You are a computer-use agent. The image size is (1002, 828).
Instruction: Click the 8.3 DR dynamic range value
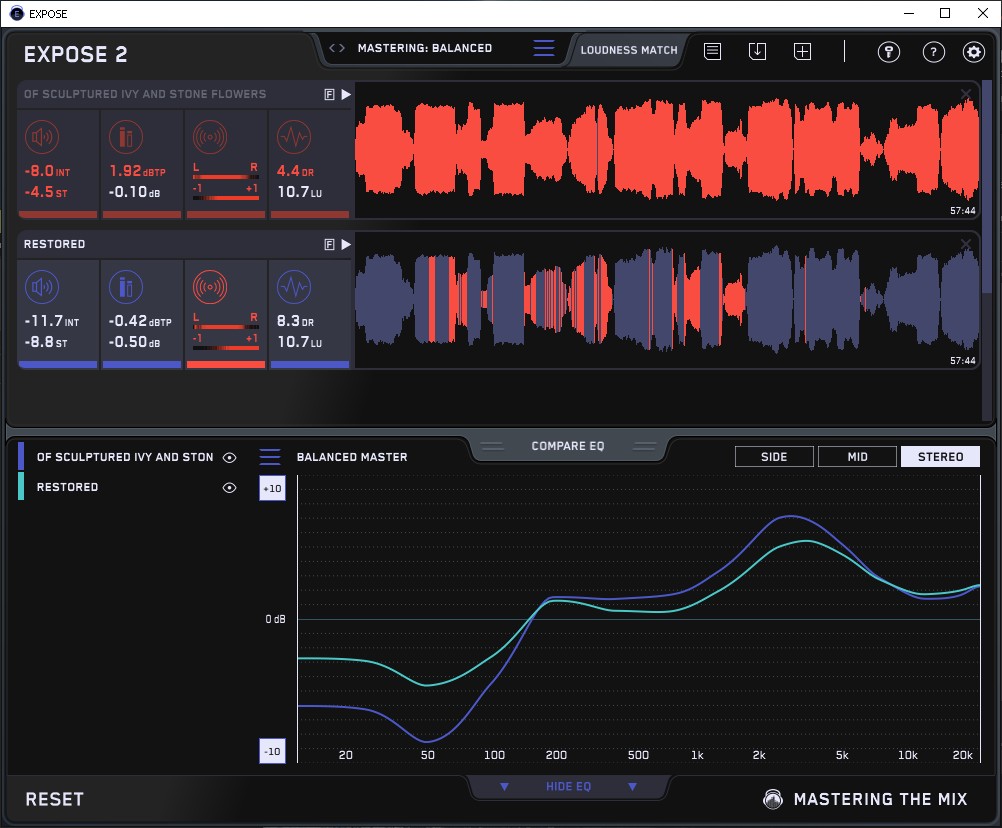tap(295, 321)
